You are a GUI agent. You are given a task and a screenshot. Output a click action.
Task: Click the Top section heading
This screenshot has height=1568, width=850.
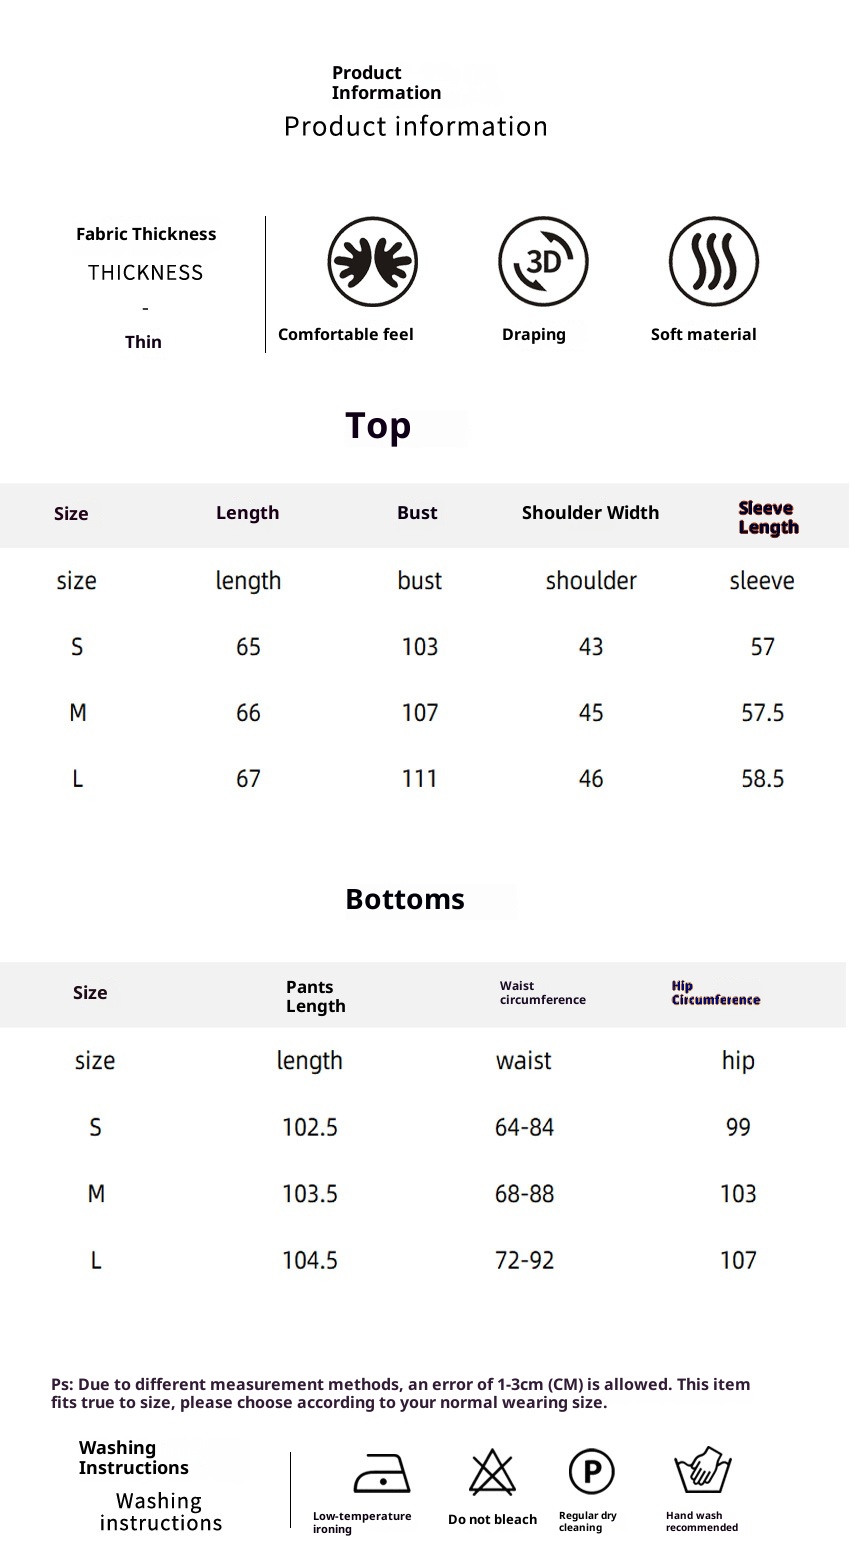(x=378, y=426)
